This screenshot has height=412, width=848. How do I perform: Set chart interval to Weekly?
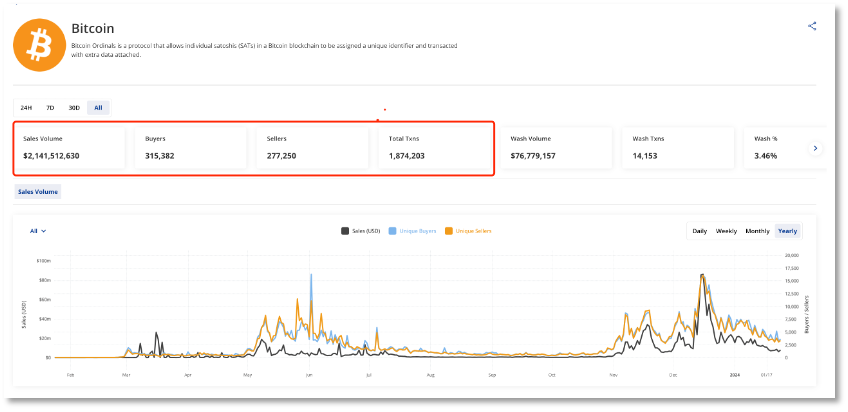click(x=727, y=231)
